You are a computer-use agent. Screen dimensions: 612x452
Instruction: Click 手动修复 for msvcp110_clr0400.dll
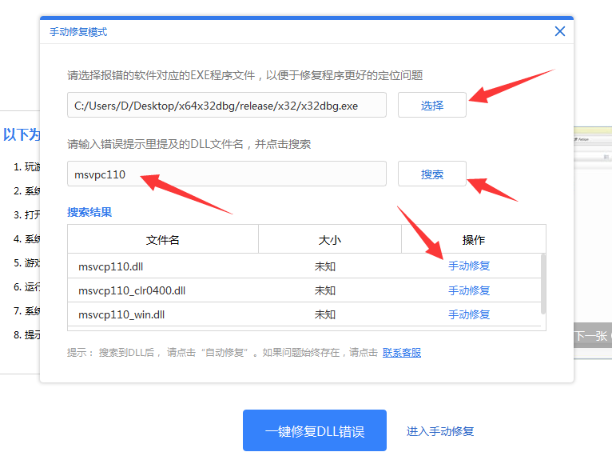(x=468, y=290)
